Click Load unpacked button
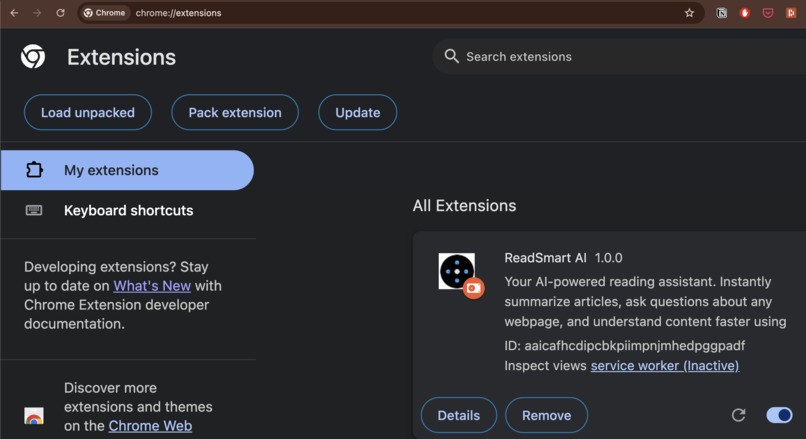This screenshot has width=806, height=439. (88, 113)
